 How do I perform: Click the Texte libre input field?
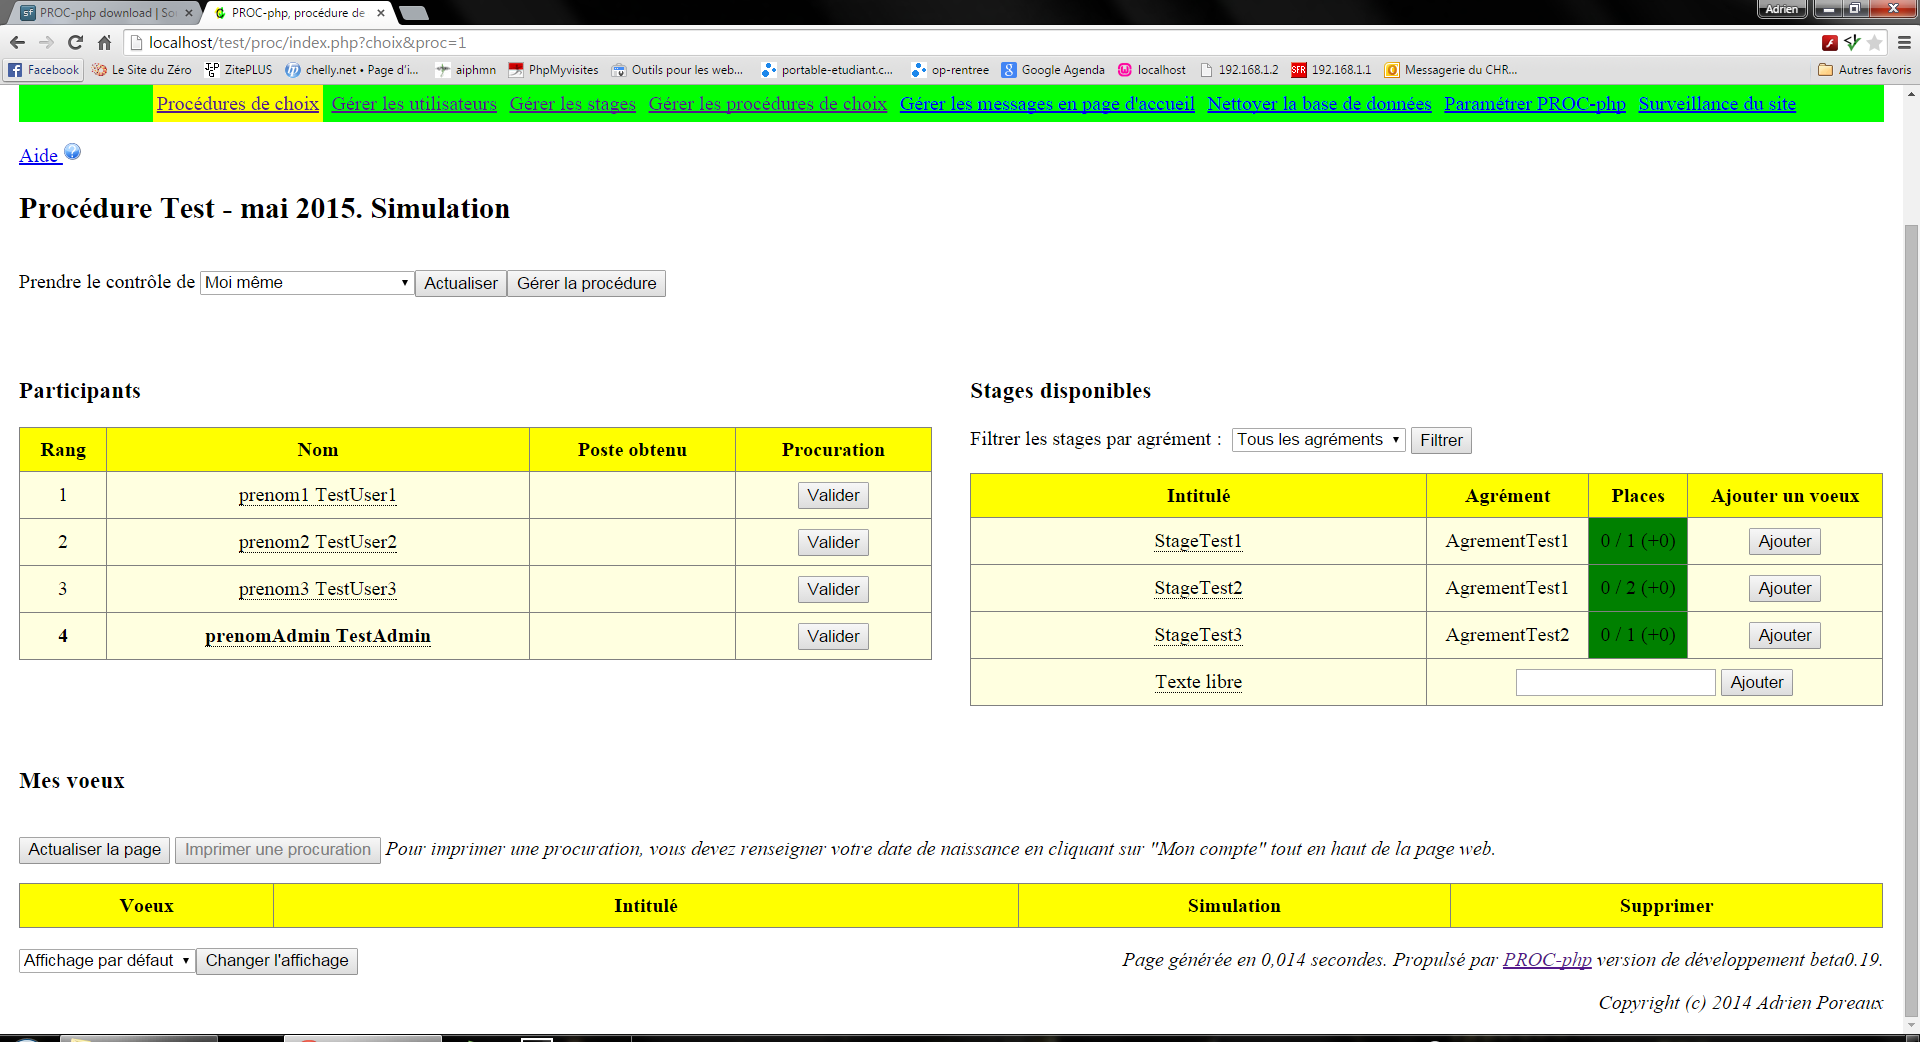(x=1613, y=681)
